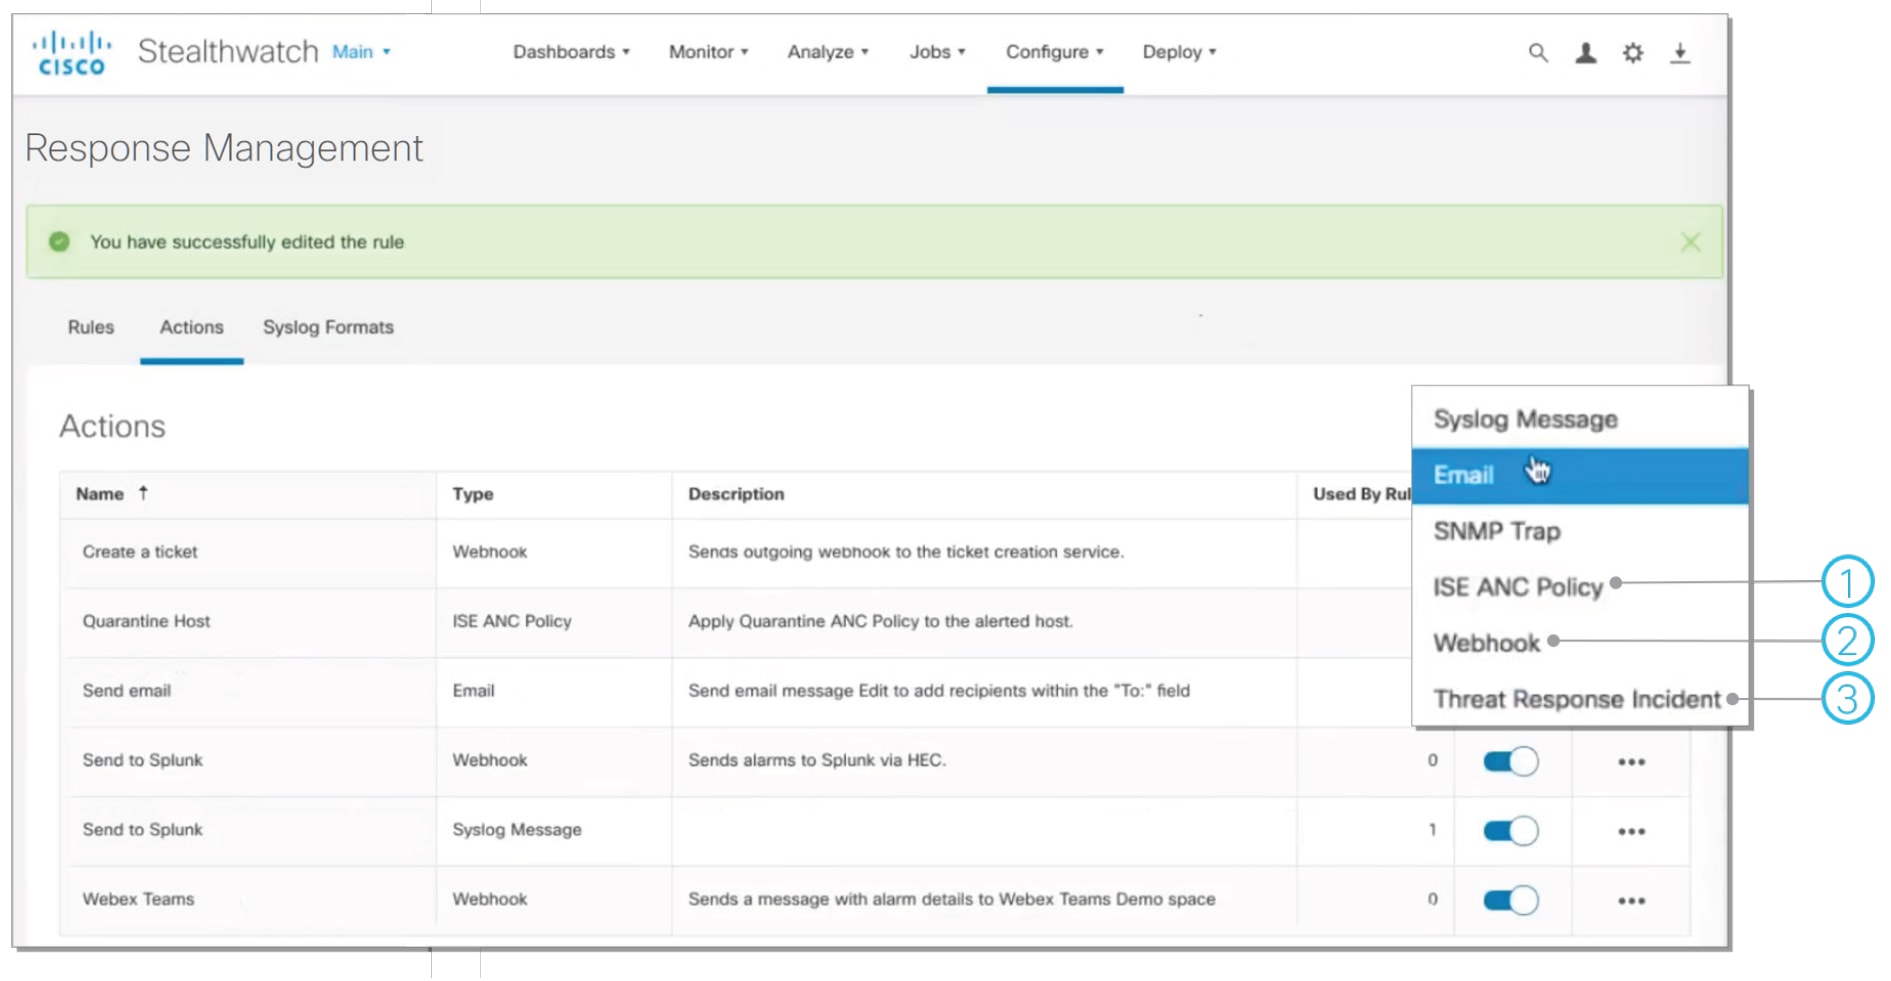Choose ISE ANC Policy from the dropdown
Viewport: 1891px width, 981px height.
point(1580,587)
